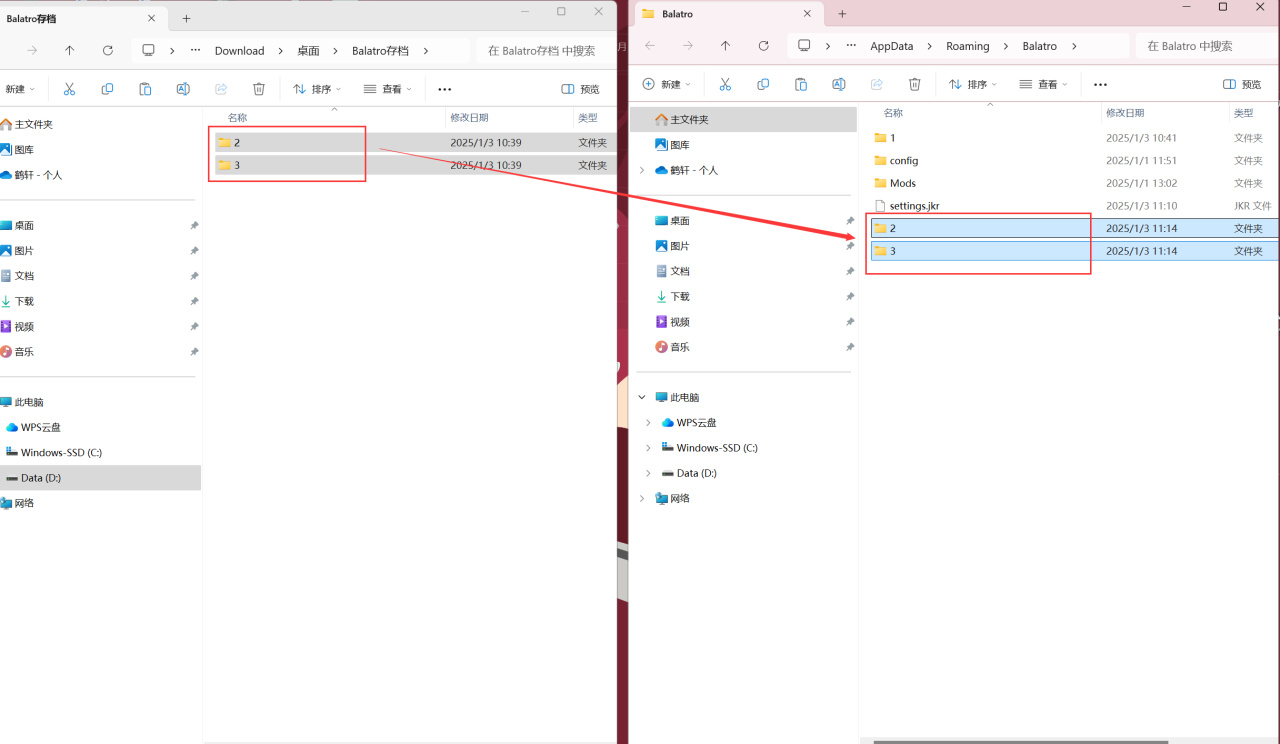Click Delete trash icon in AppData Balatro window
The width and height of the screenshot is (1280, 744).
tap(915, 84)
